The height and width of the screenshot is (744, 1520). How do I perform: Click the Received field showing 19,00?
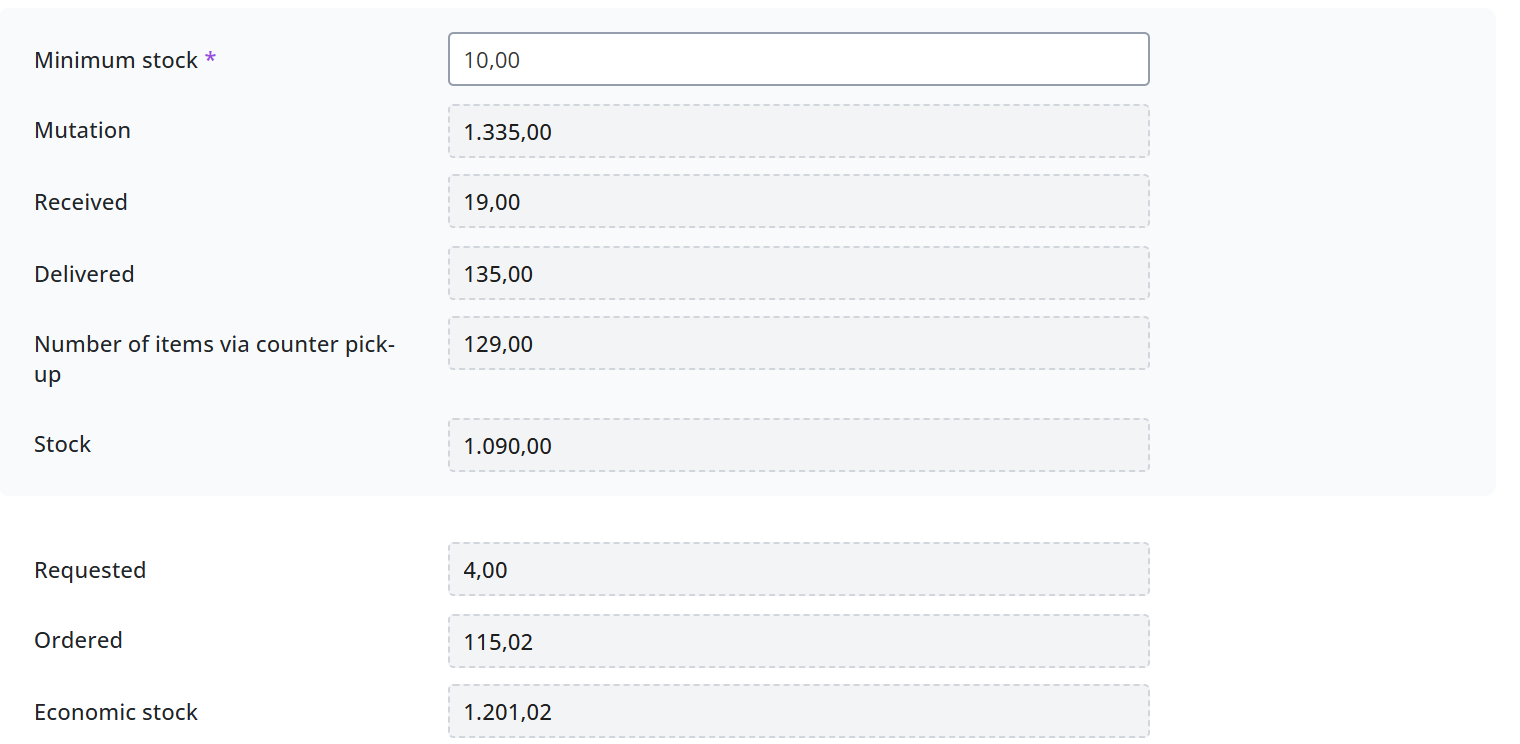(x=798, y=201)
